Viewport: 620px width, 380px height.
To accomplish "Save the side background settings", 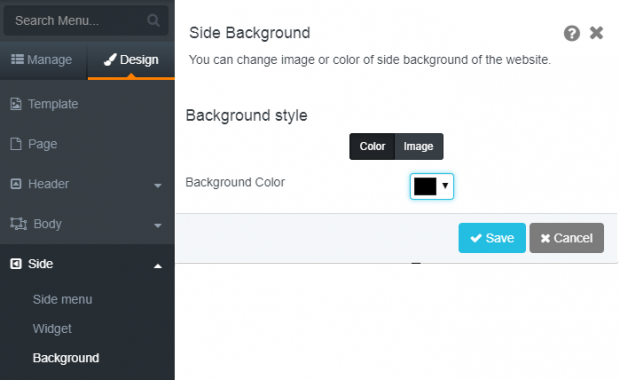I will point(492,238).
